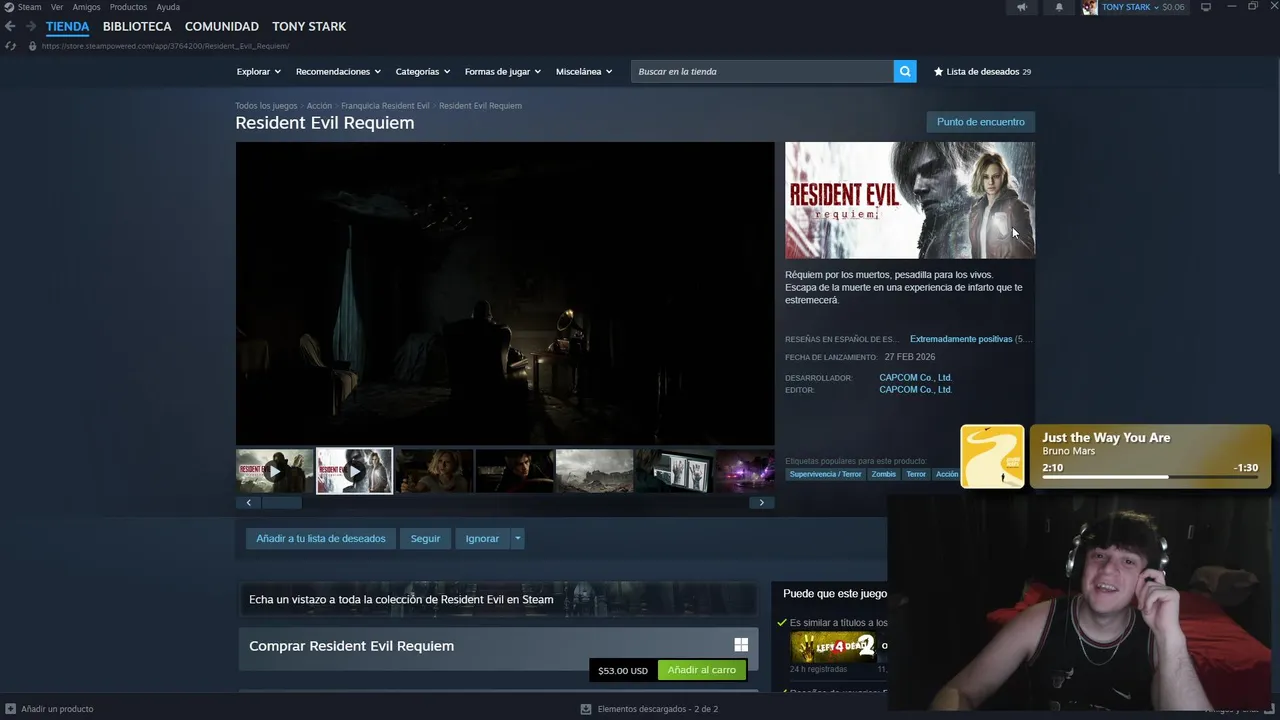The height and width of the screenshot is (720, 1280).
Task: Expand the Explorar dropdown
Action: [x=259, y=72]
